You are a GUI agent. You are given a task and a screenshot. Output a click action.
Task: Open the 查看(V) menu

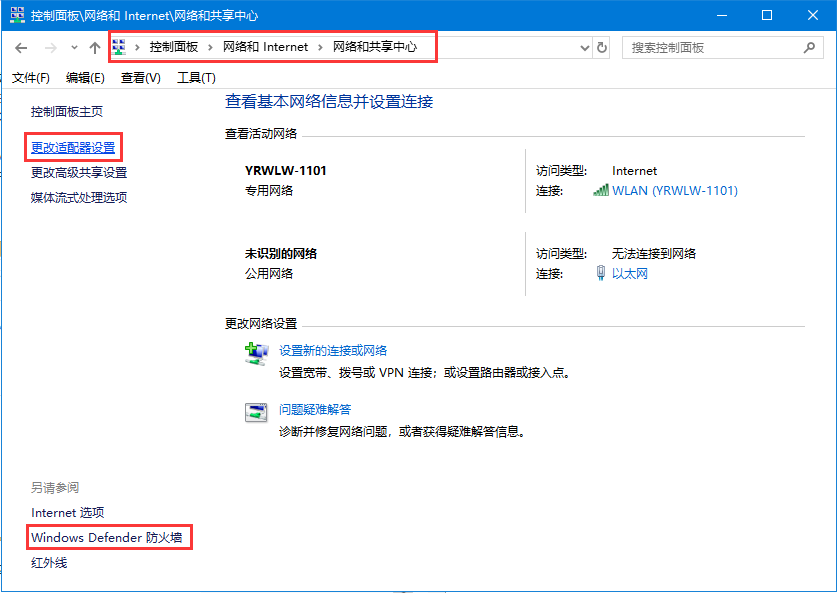point(140,78)
